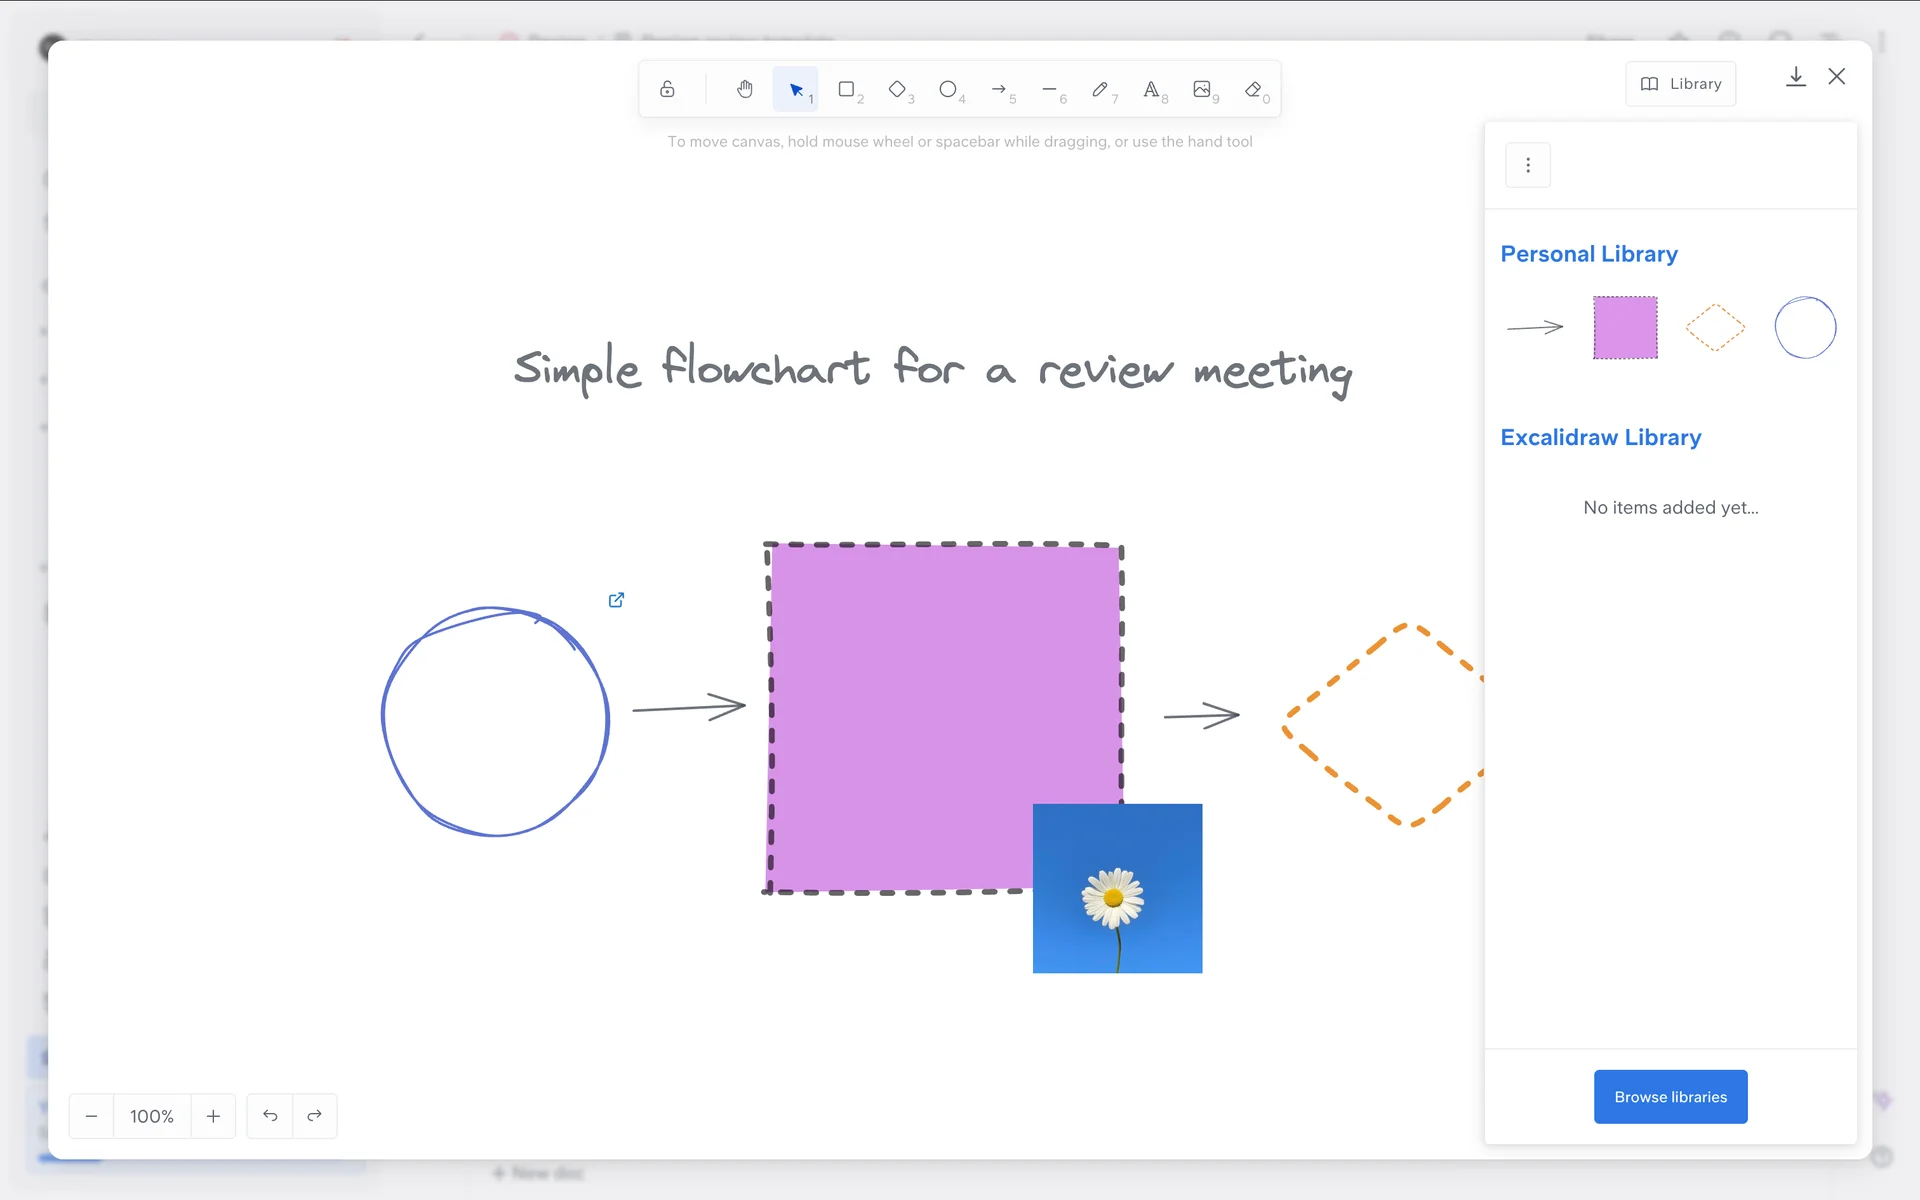Undo the last canvas action
The width and height of the screenshot is (1920, 1200).
[270, 1116]
